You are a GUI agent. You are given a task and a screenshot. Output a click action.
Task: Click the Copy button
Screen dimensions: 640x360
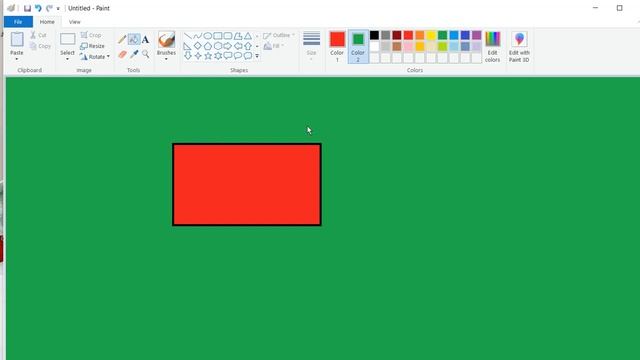[40, 46]
